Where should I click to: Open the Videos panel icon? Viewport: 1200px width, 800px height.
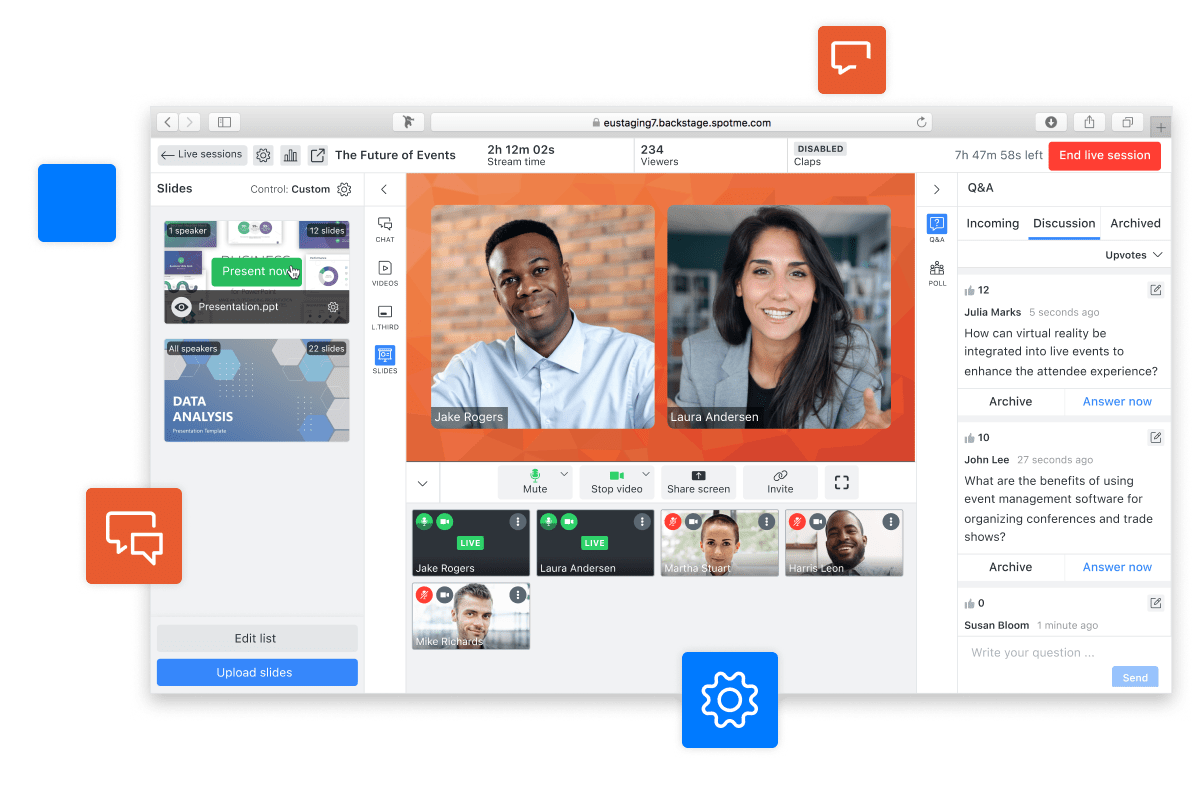(x=385, y=272)
